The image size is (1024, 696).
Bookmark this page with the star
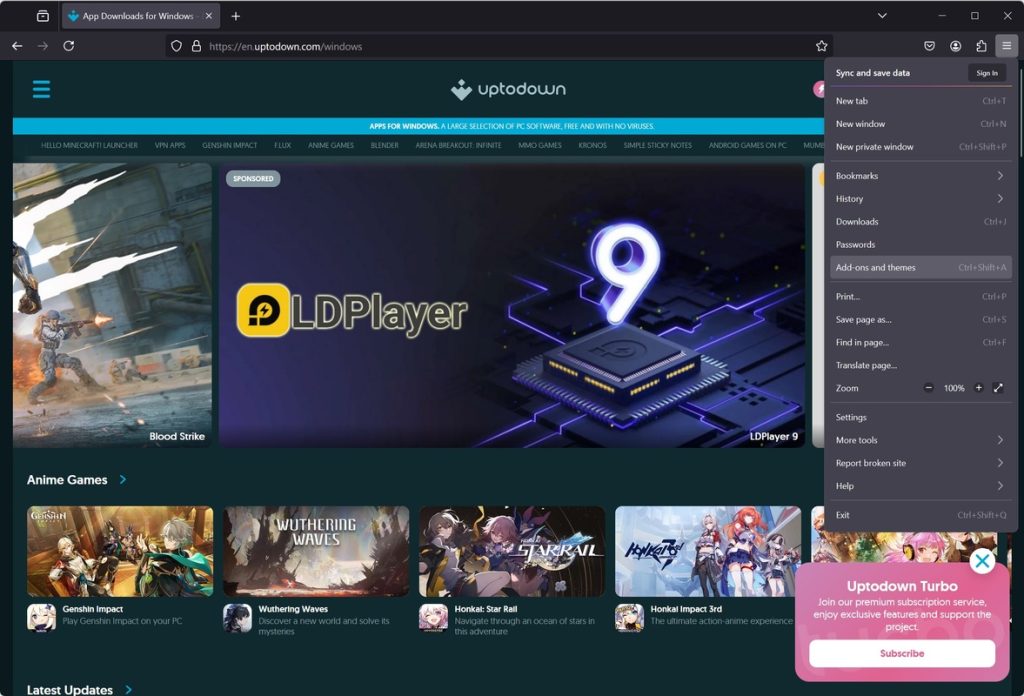(821, 46)
